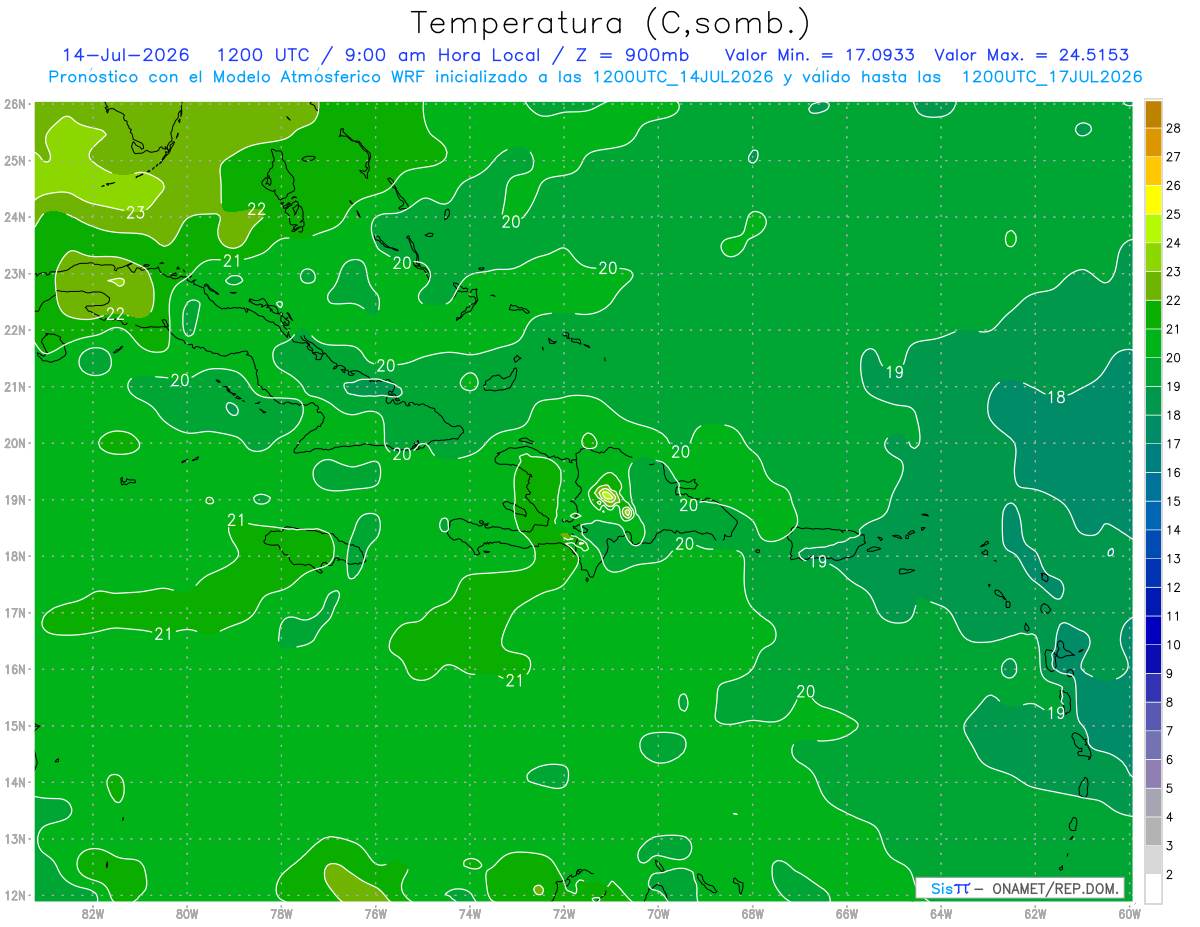Click the 'SisTT – ONAMET/REP.DOM.' credit label
Screen dimensions: 1200x927
(x=1020, y=888)
